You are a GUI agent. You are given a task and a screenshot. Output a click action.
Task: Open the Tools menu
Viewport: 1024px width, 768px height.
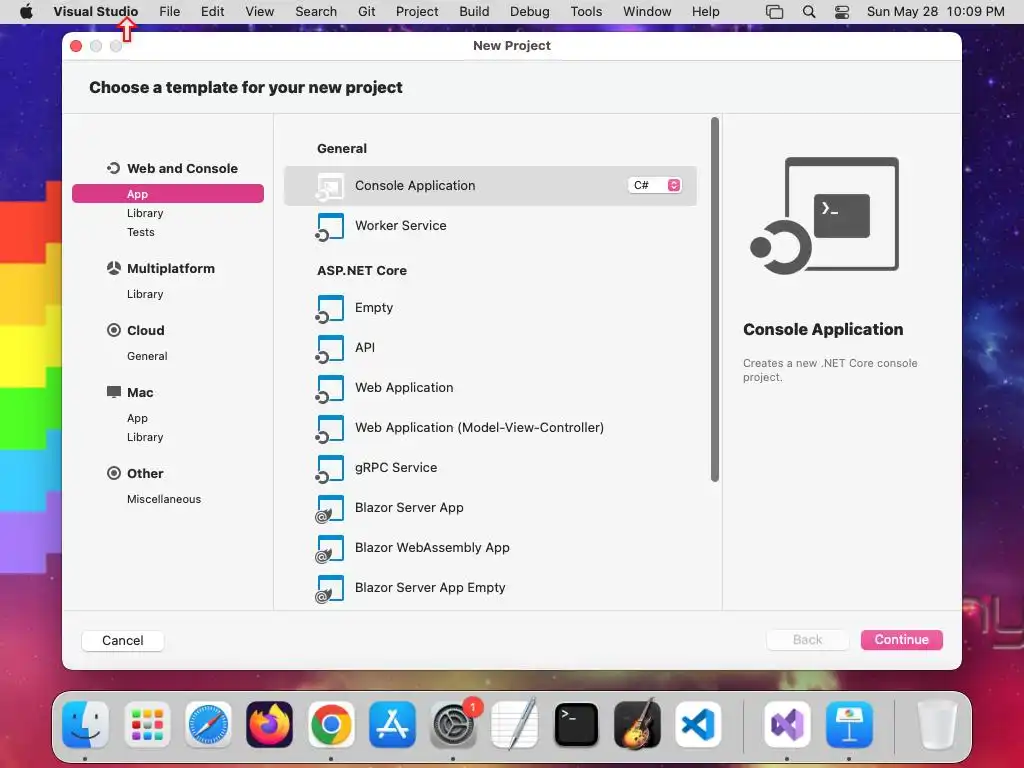pos(586,11)
